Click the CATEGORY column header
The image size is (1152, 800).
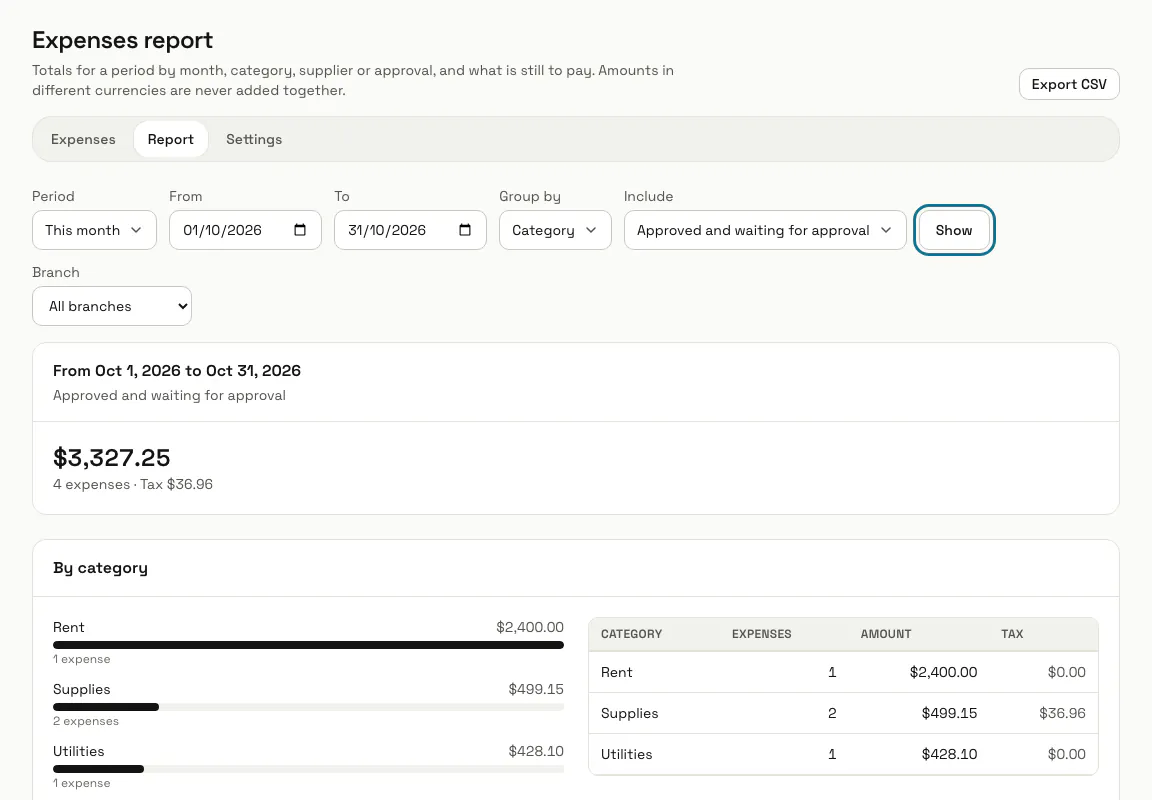[631, 634]
